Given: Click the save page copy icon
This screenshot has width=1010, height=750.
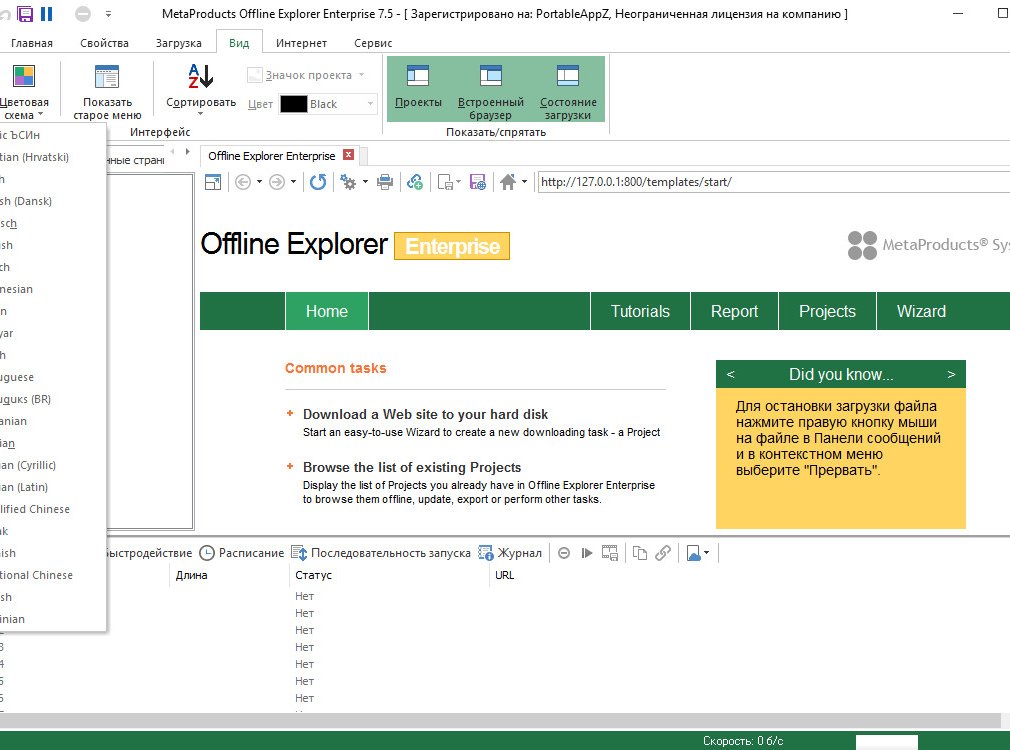Looking at the screenshot, I should [x=446, y=182].
